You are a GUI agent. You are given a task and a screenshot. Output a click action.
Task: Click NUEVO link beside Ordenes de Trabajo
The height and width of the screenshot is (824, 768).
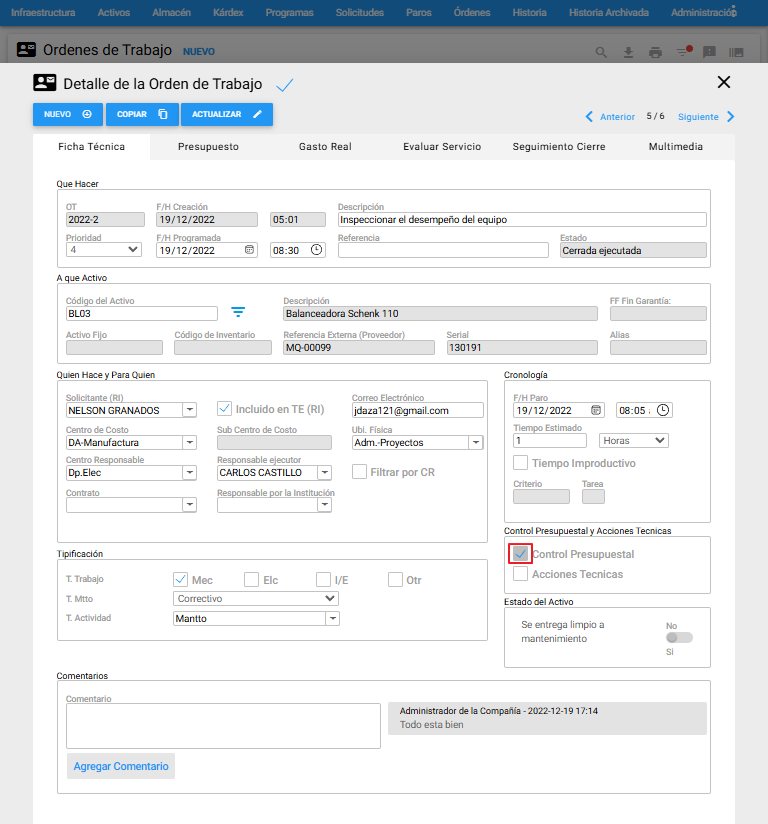[199, 52]
